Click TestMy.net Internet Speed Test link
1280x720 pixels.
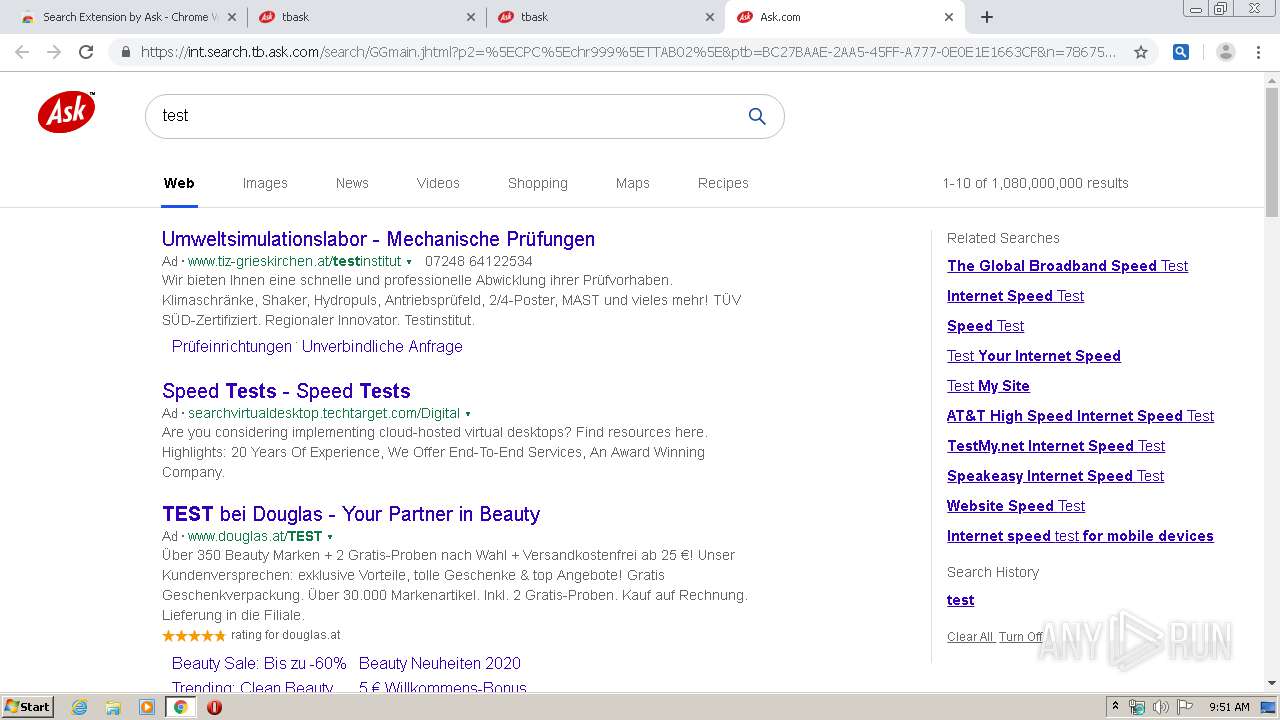1056,446
